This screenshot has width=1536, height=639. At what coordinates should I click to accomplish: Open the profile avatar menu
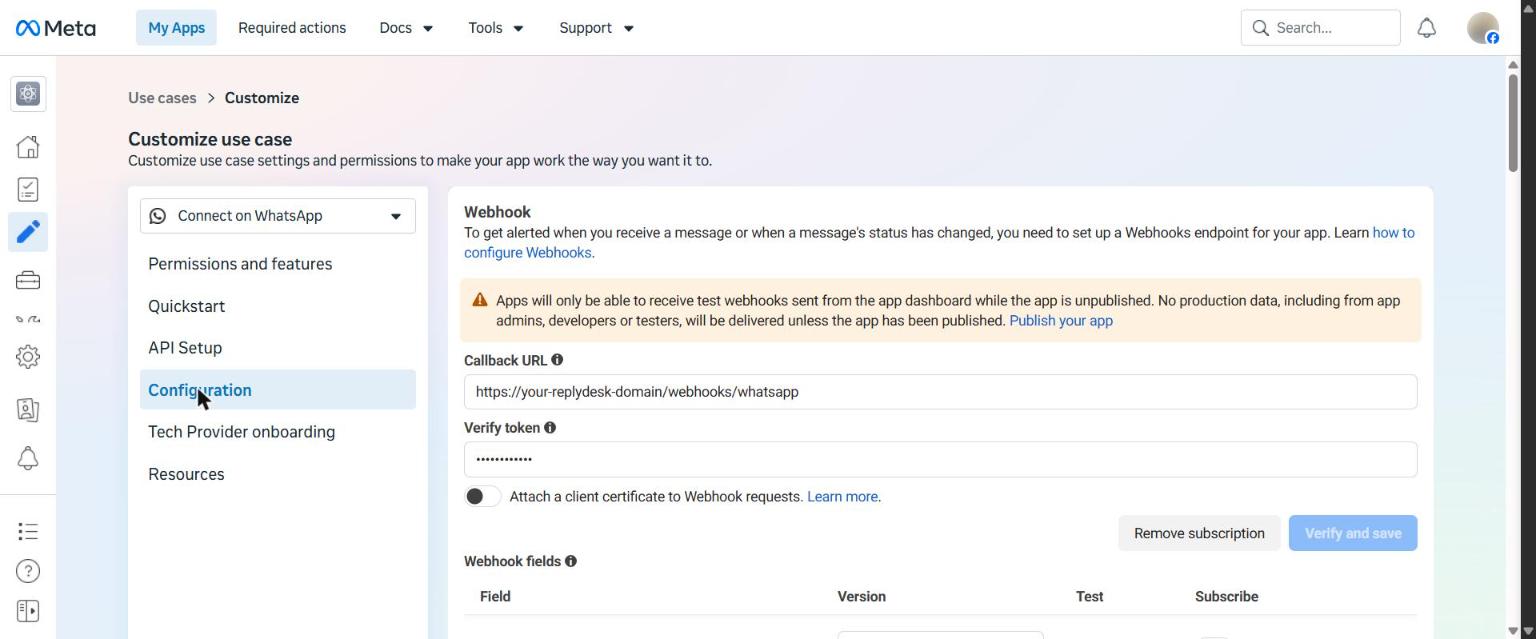(x=1483, y=28)
